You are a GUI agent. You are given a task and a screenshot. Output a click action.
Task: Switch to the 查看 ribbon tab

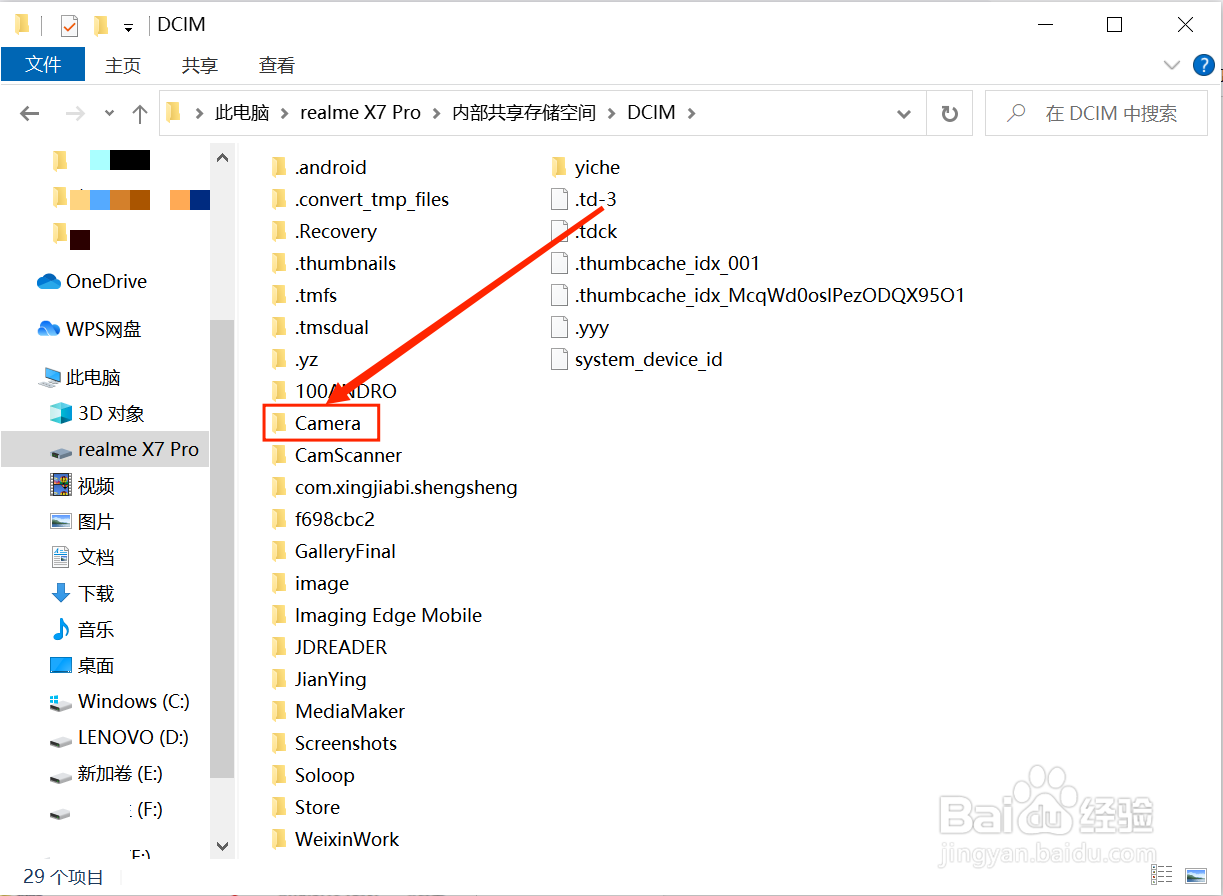[277, 65]
